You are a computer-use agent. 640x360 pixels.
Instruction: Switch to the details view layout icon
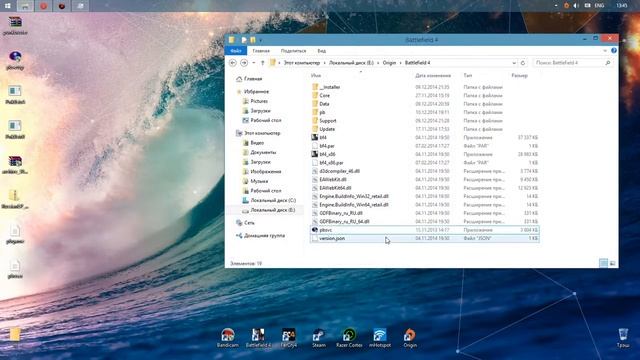click(604, 263)
